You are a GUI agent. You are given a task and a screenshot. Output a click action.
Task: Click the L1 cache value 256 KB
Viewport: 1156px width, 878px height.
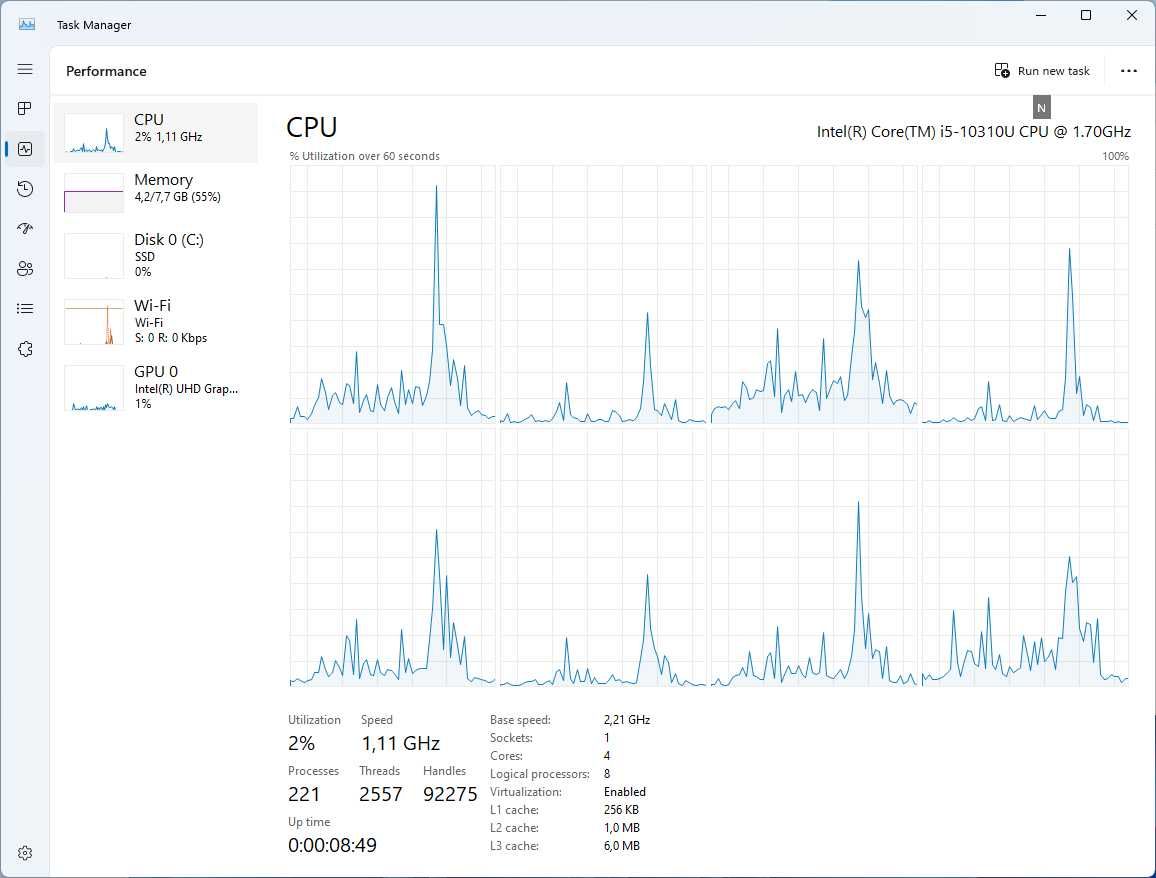[621, 809]
